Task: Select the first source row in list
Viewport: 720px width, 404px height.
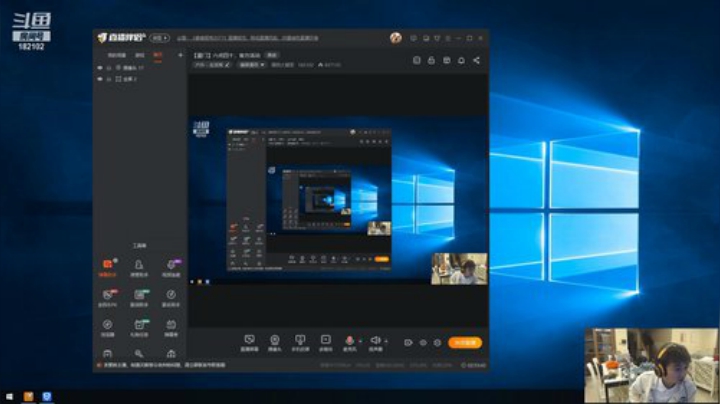Action: pyautogui.click(x=140, y=67)
